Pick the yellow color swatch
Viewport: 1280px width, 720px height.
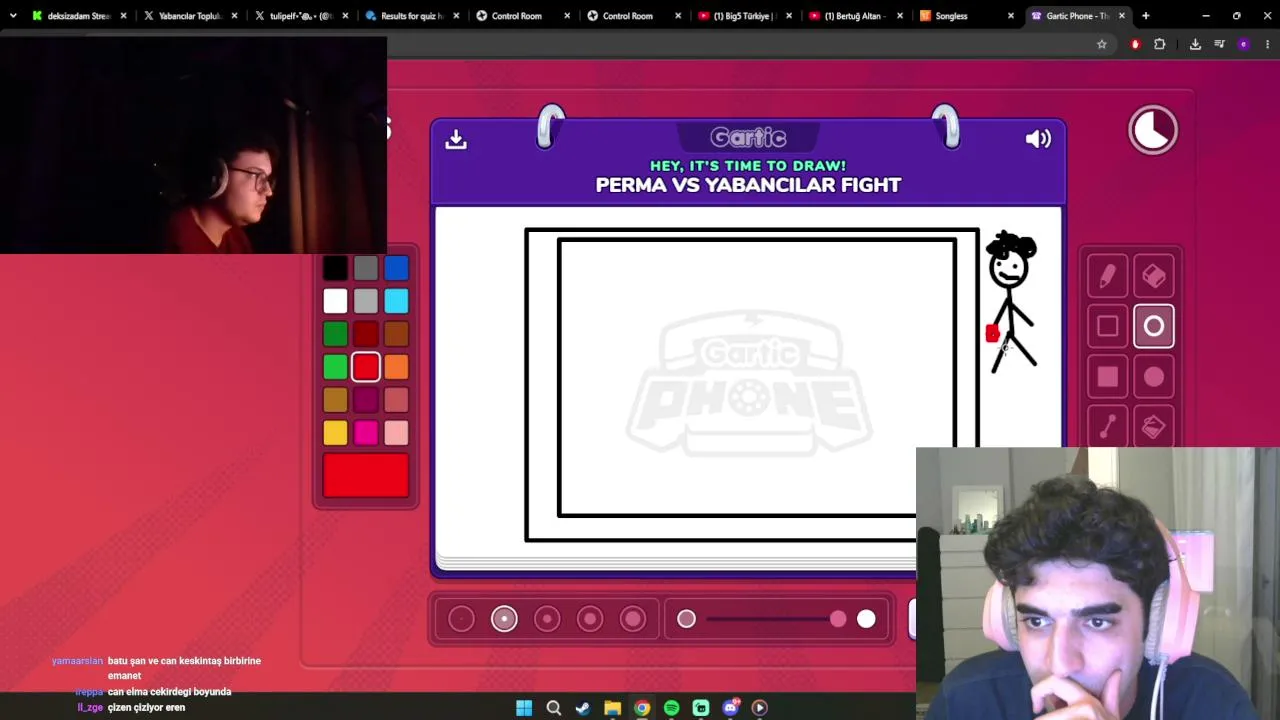coord(335,433)
